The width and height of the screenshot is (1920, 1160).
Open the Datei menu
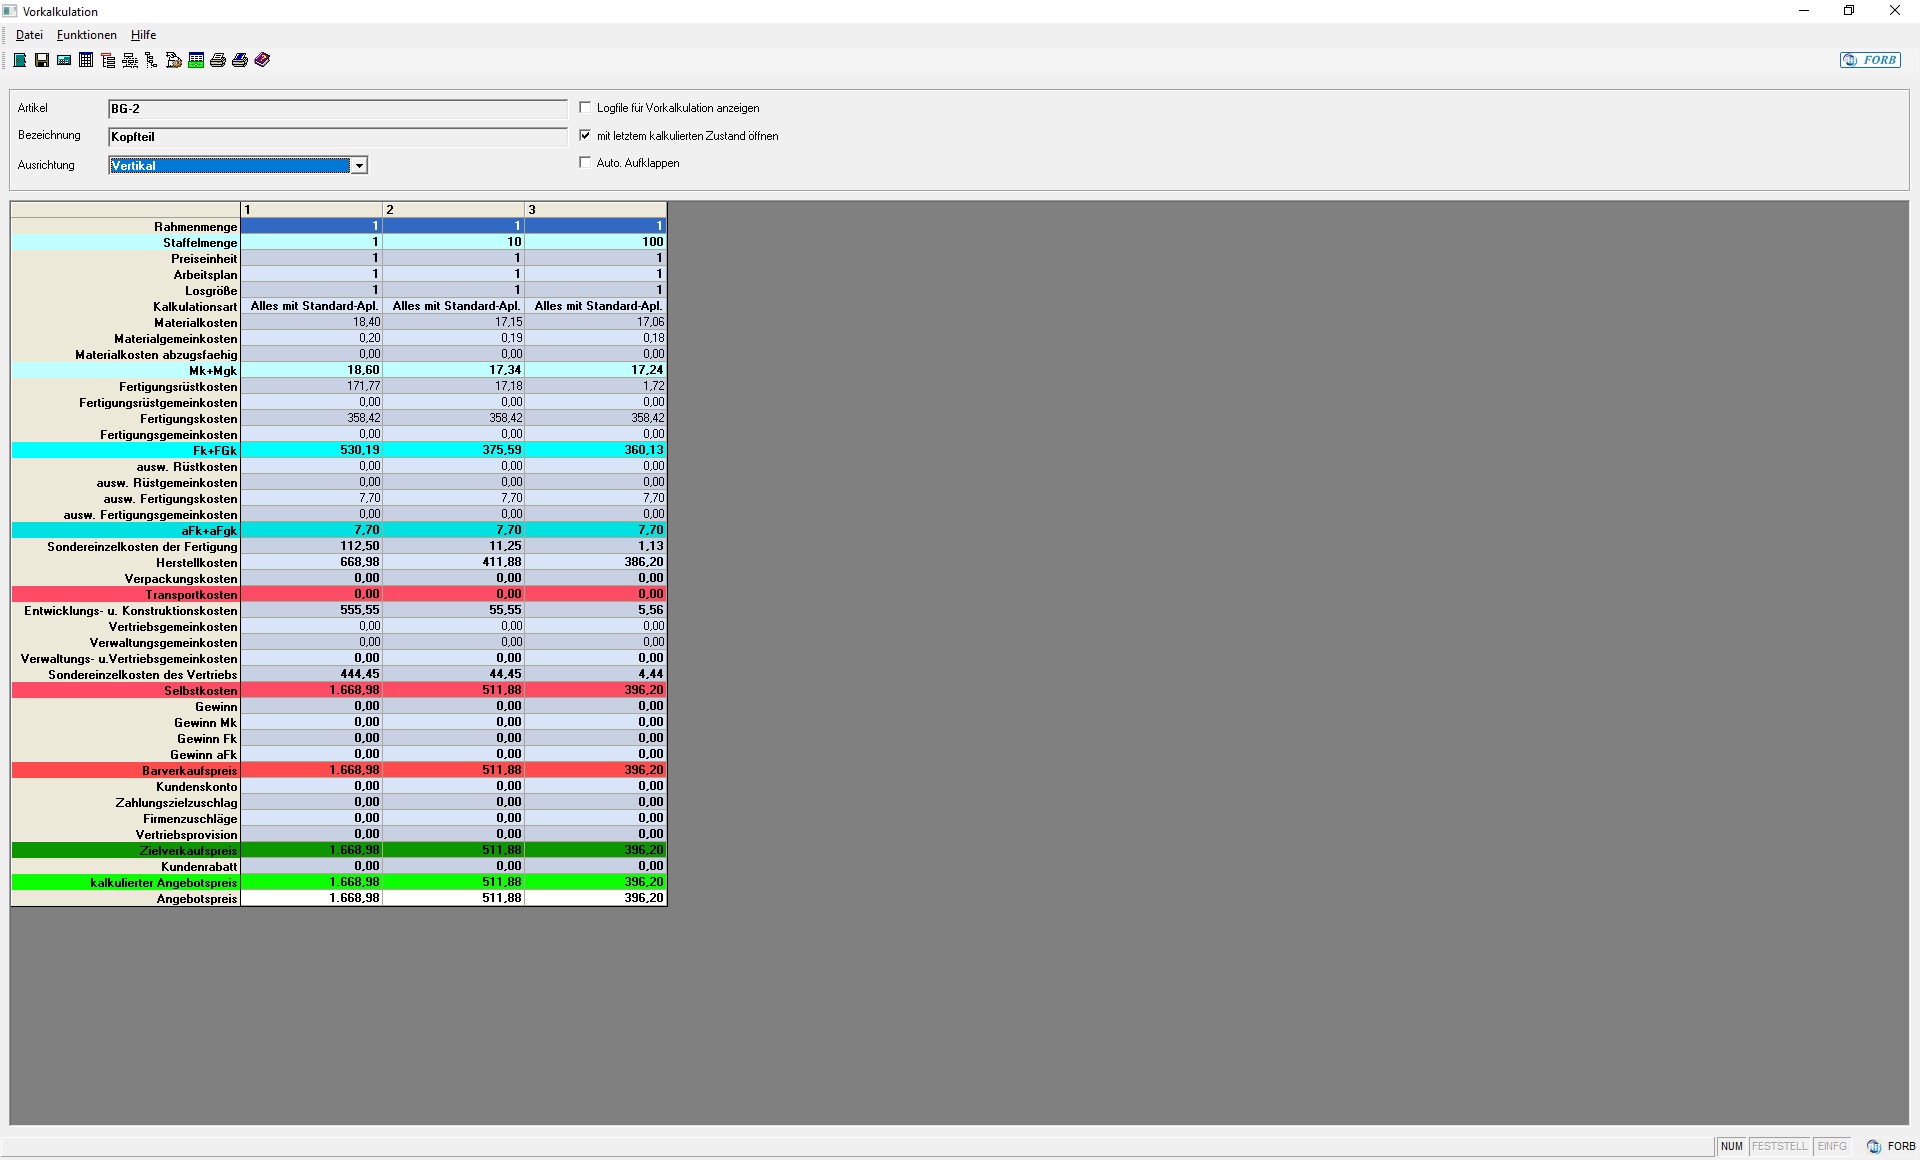tap(29, 35)
